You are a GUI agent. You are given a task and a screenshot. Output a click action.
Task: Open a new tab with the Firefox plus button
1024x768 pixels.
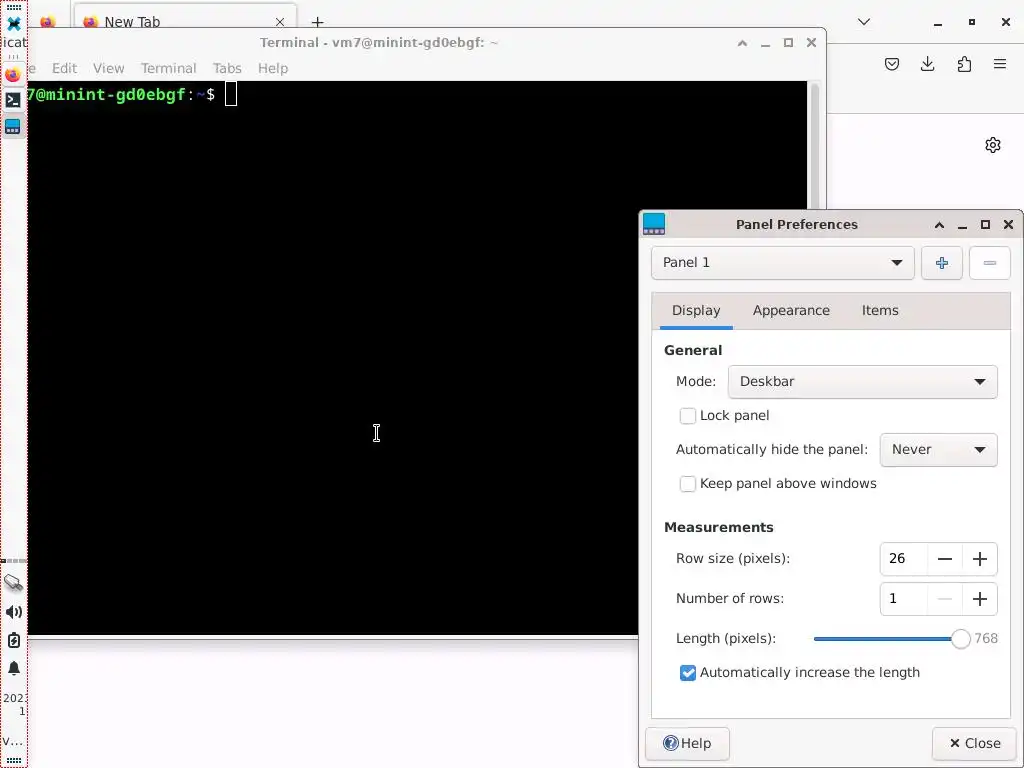tap(317, 22)
